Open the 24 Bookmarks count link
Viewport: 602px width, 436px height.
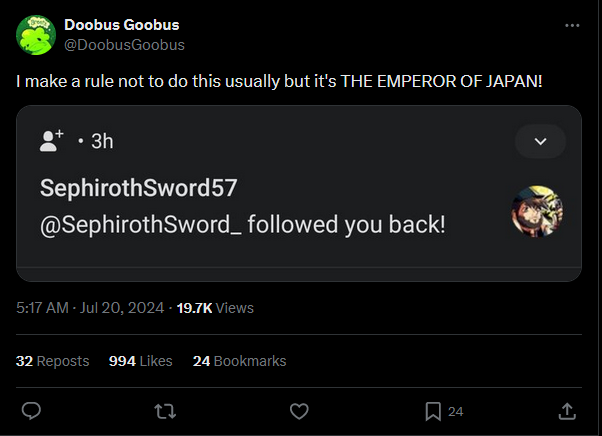tap(240, 361)
